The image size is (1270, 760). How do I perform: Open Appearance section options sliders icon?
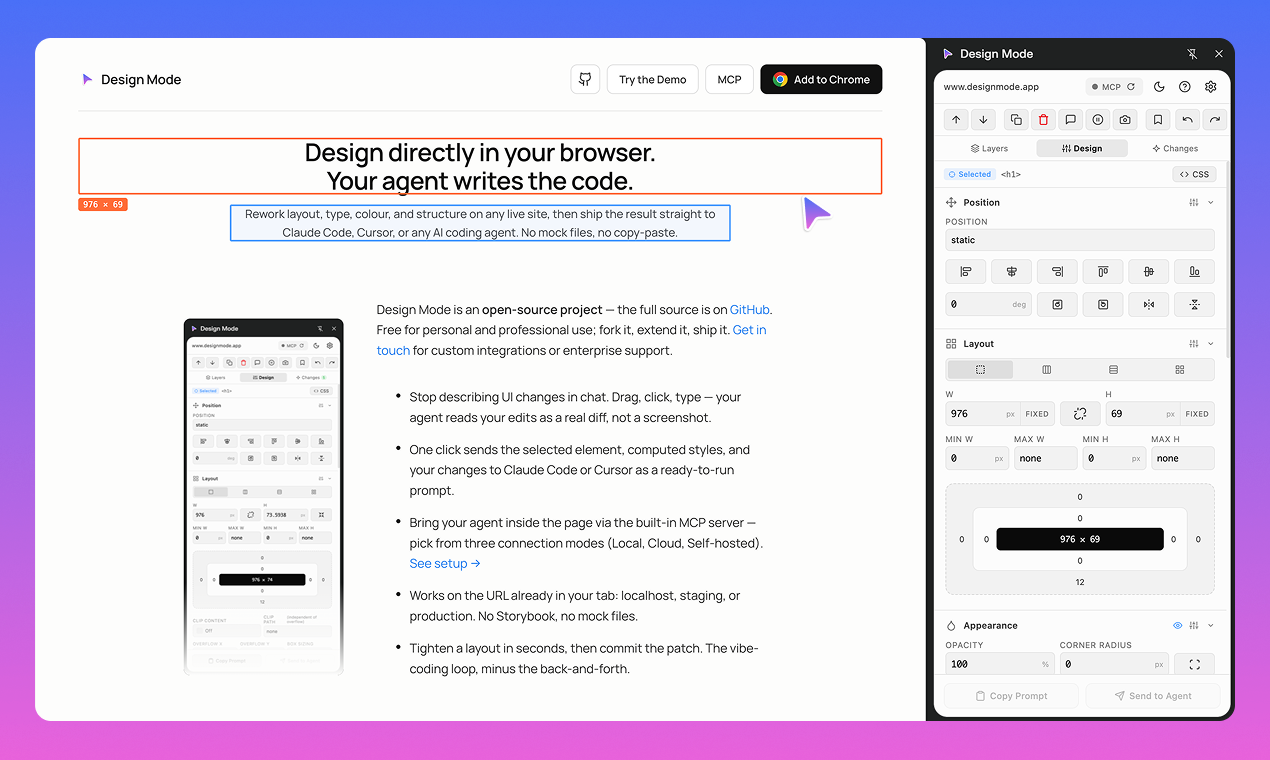coord(1194,626)
